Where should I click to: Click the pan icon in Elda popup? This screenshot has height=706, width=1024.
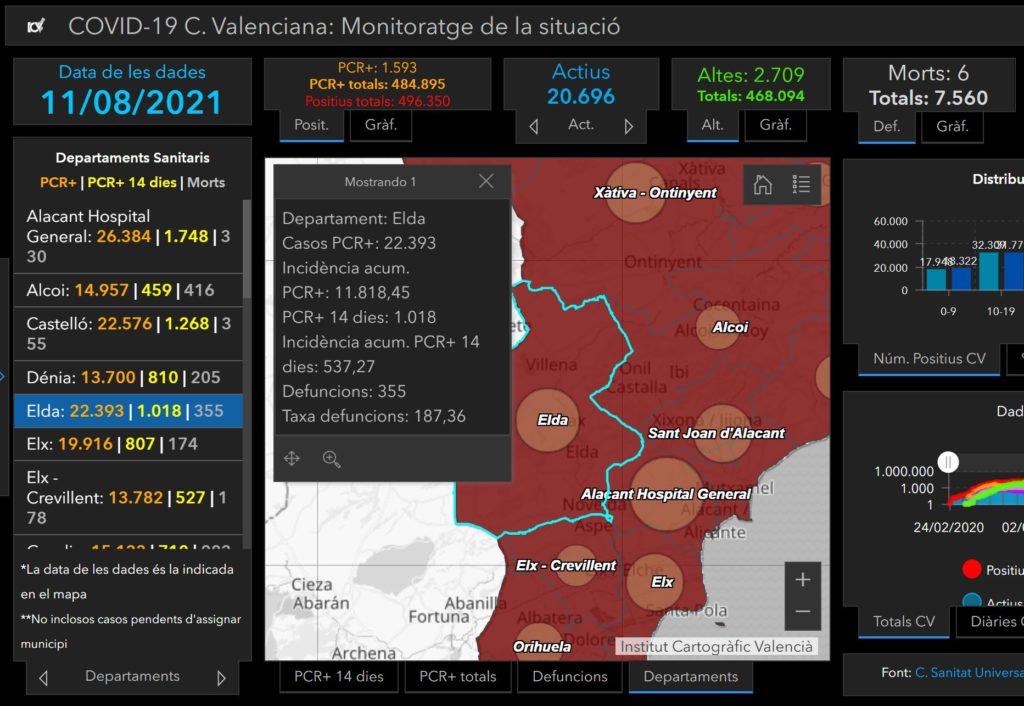[292, 458]
